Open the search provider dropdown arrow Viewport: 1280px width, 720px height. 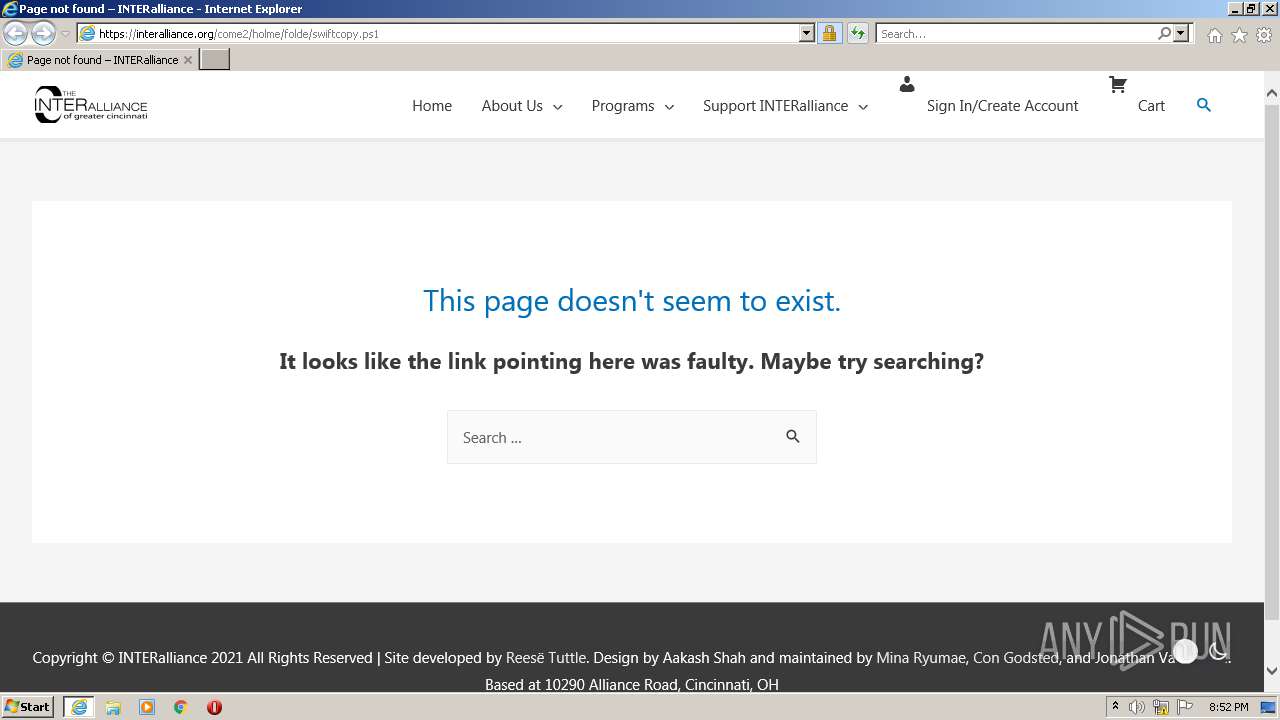pyautogui.click(x=1181, y=33)
